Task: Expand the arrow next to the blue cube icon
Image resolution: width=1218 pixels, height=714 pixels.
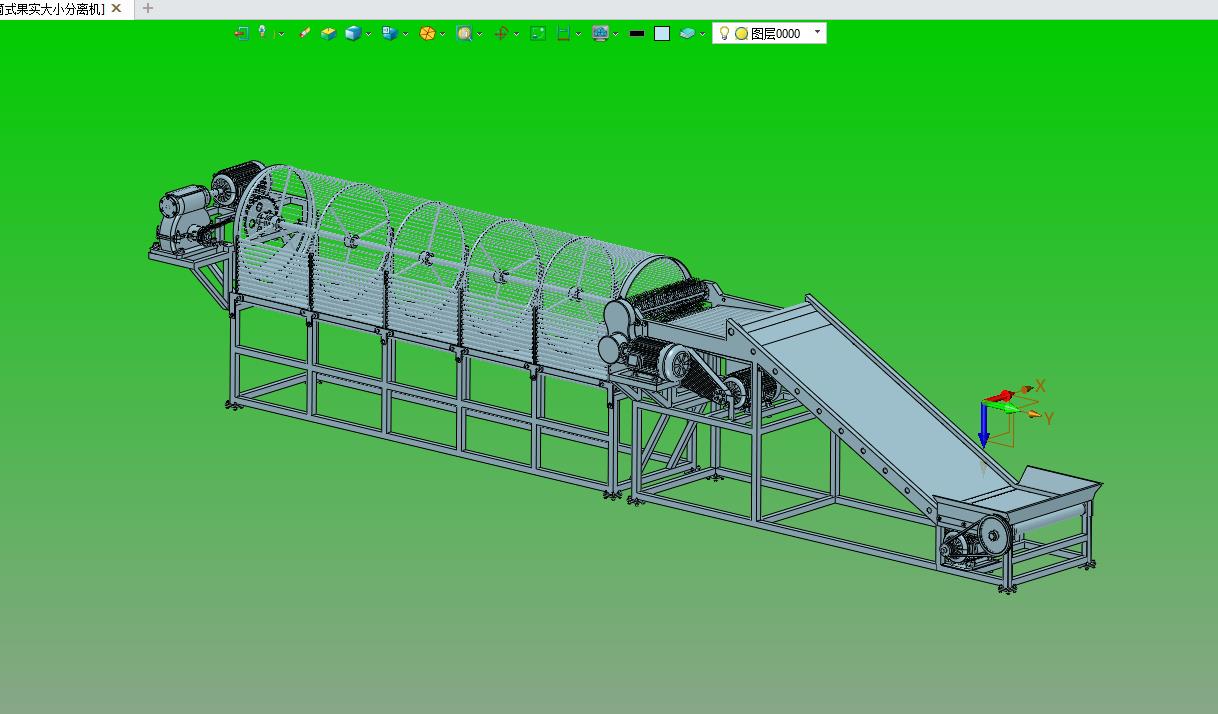Action: point(368,34)
